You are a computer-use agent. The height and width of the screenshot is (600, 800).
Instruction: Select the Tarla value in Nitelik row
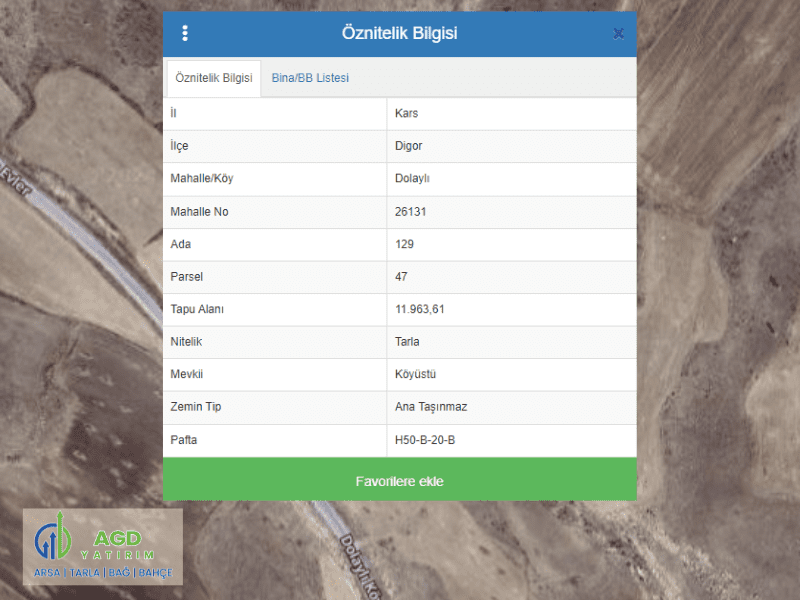click(x=407, y=342)
